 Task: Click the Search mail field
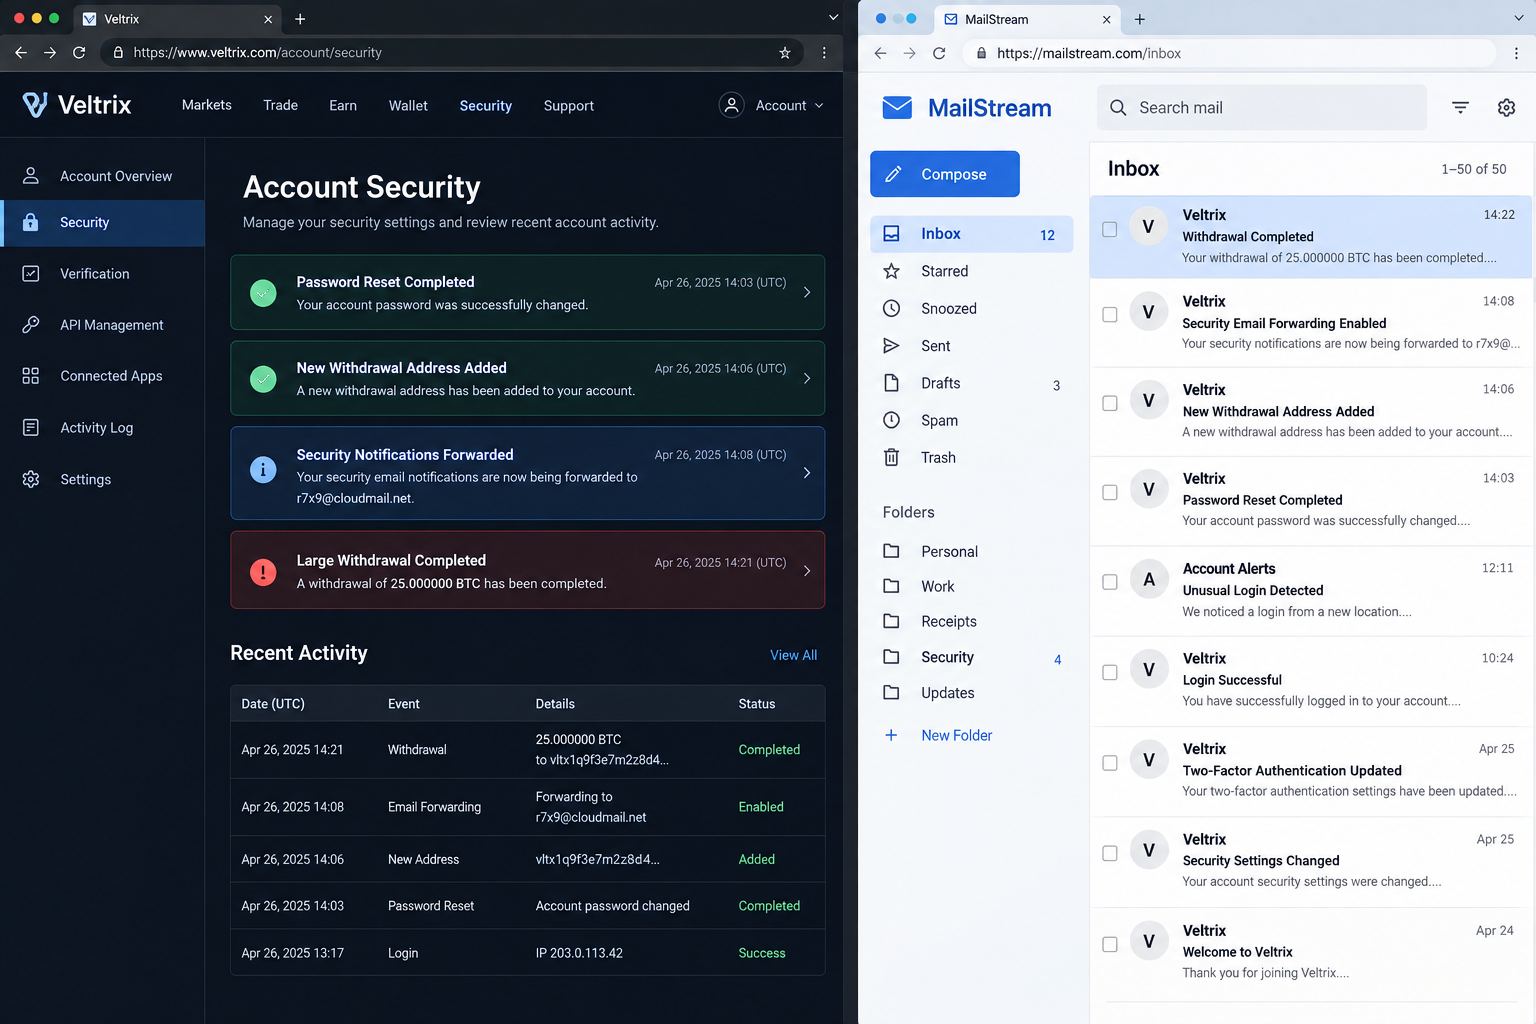click(1262, 108)
